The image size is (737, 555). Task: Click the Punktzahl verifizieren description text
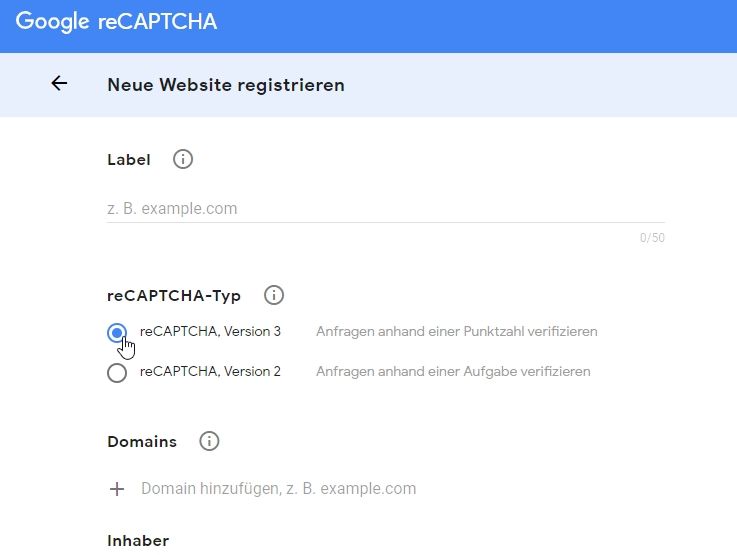[x=456, y=331]
